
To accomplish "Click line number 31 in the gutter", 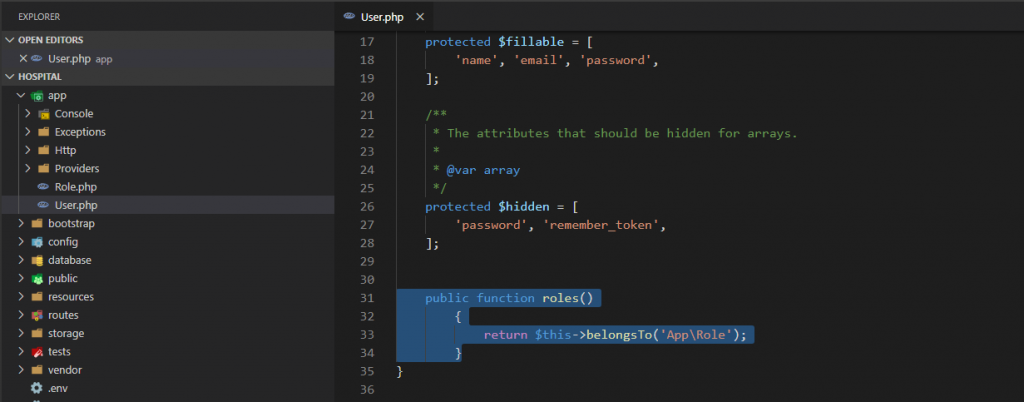I will pos(366,298).
